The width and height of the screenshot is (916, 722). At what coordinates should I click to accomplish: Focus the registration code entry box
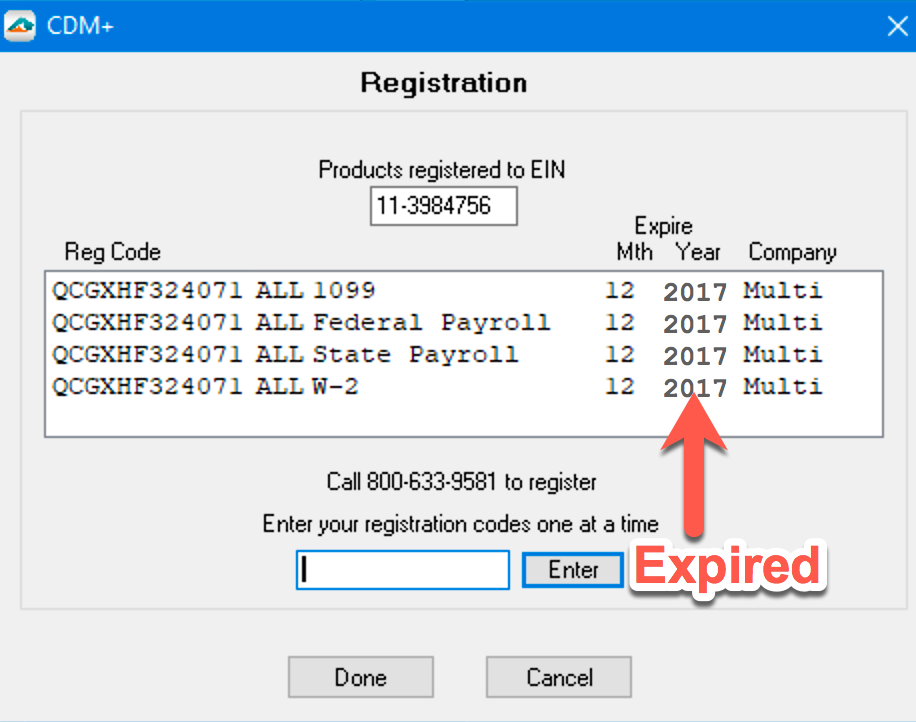click(402, 570)
